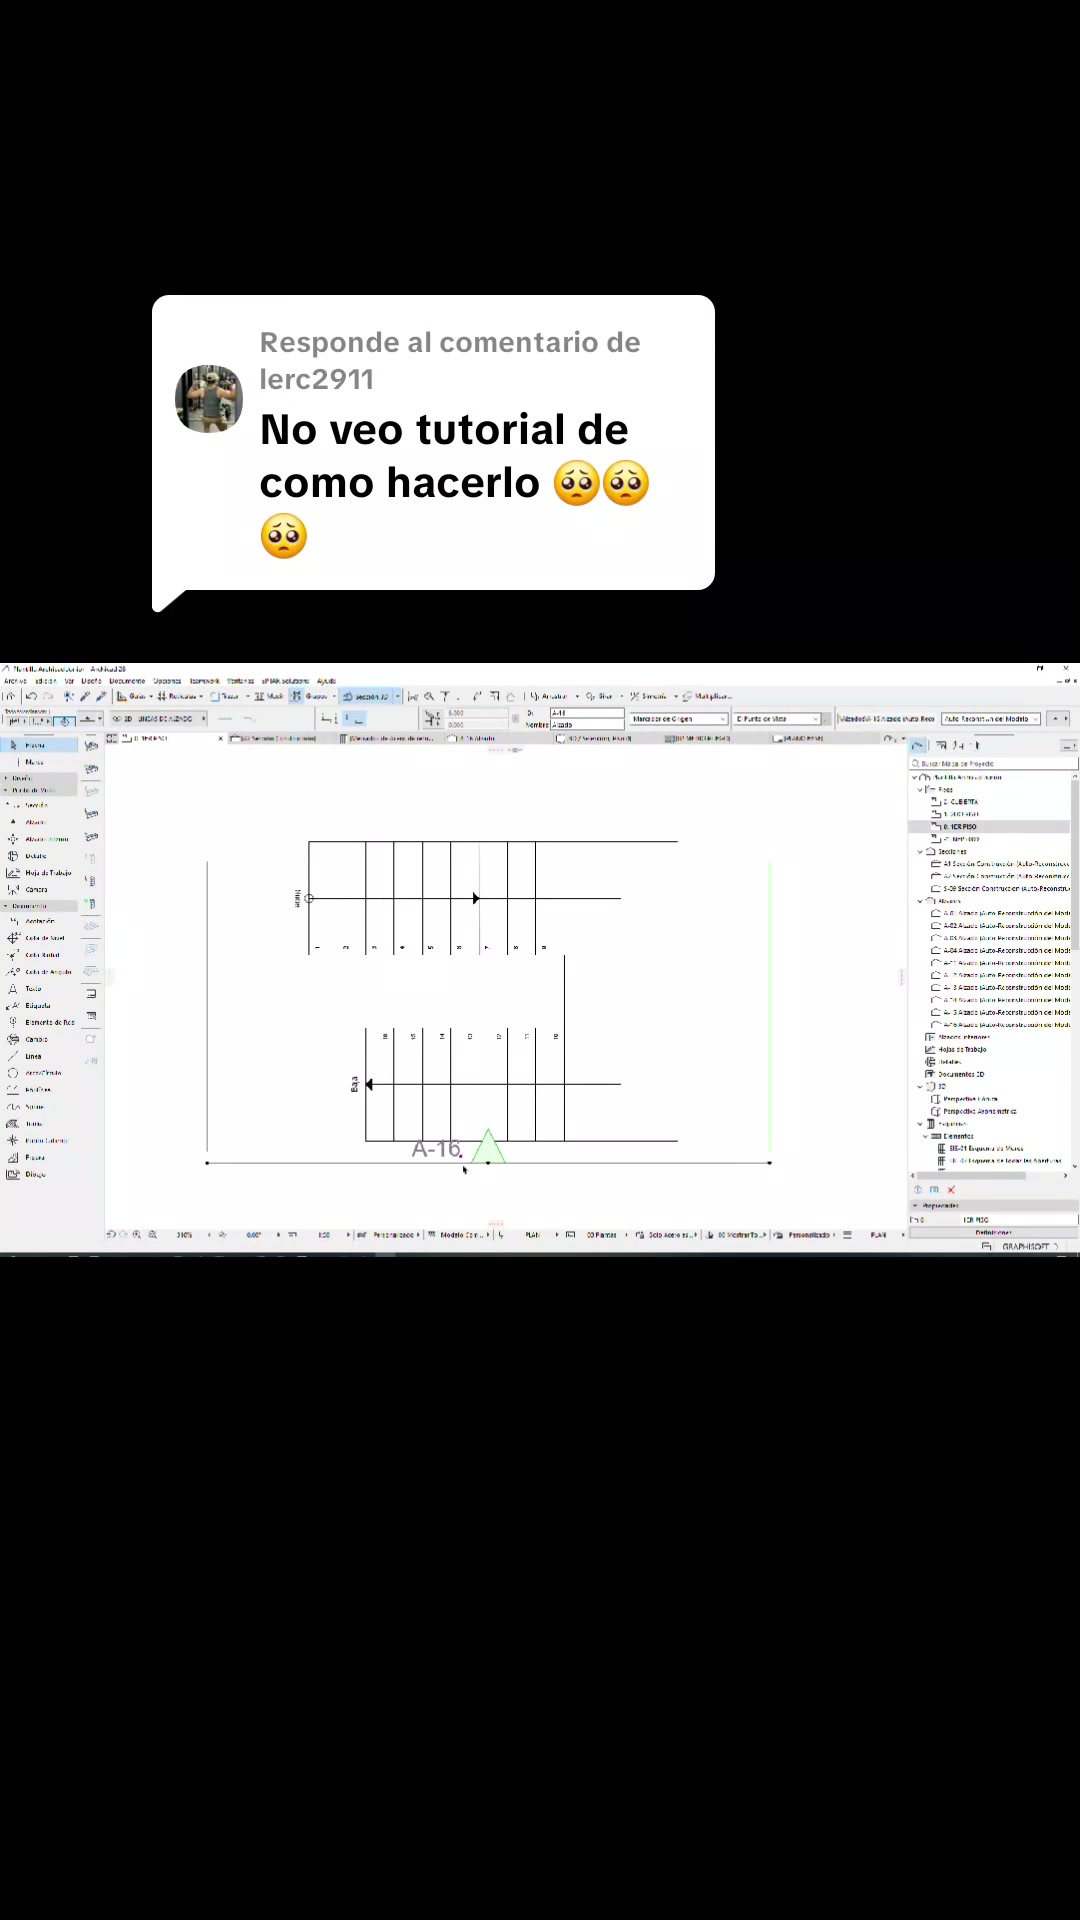Select the Arco/Círculo tool

39,1073
